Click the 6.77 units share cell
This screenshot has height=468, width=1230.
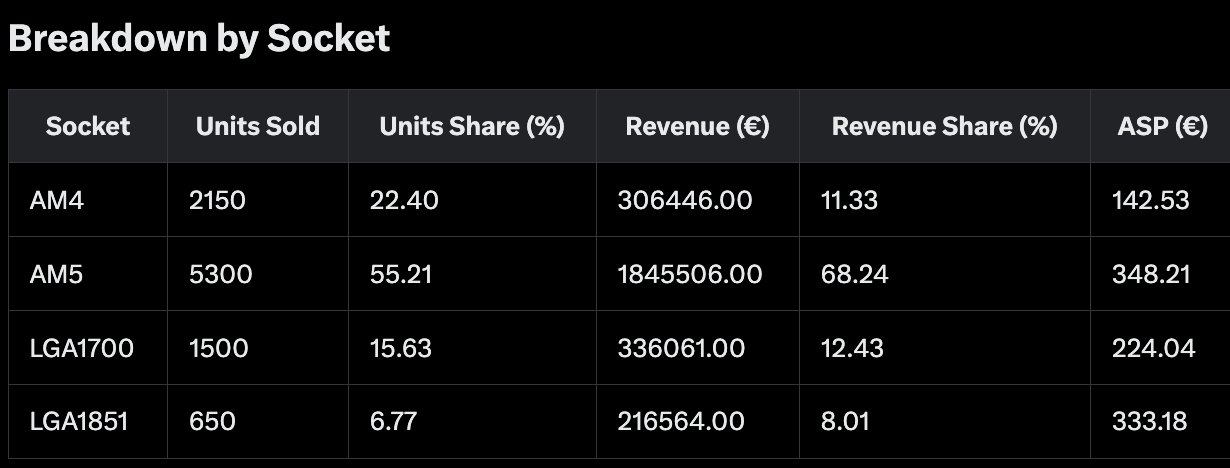472,421
